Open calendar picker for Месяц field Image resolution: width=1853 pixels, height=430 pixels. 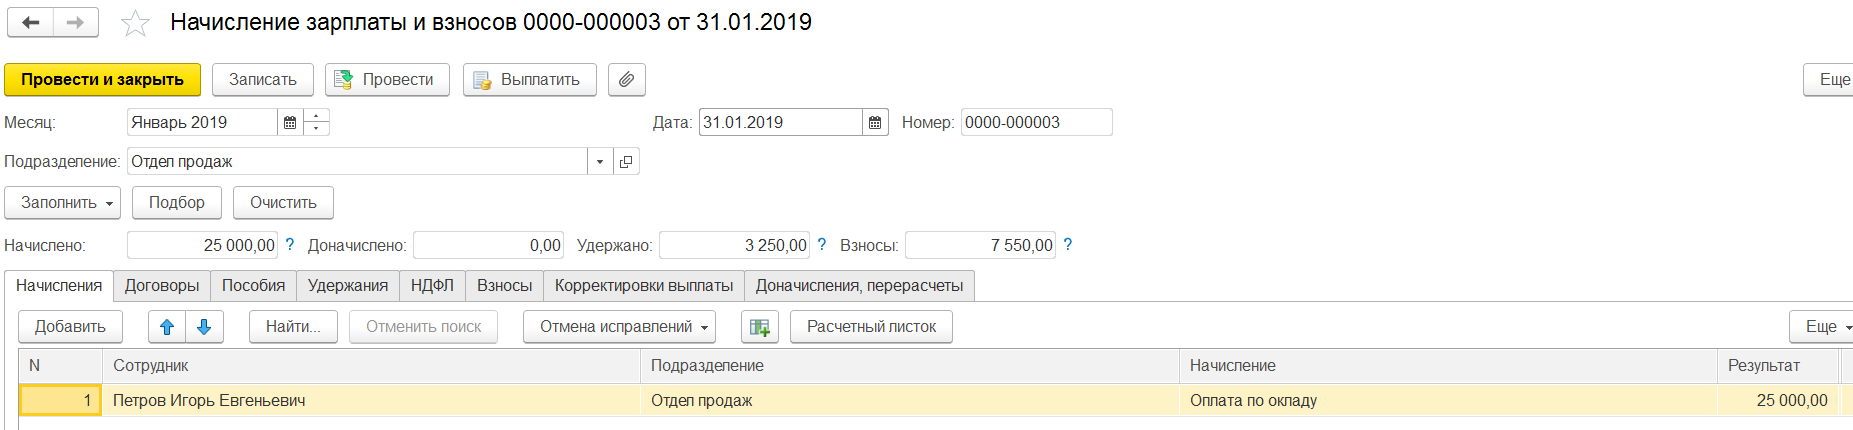(290, 122)
